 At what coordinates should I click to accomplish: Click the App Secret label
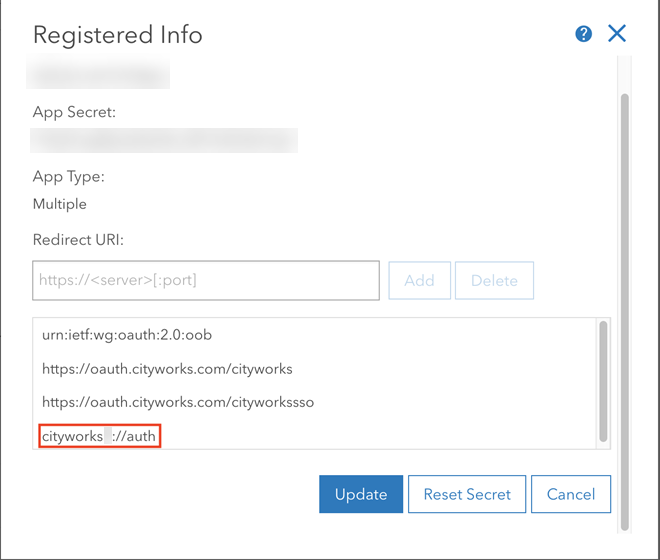click(x=75, y=112)
